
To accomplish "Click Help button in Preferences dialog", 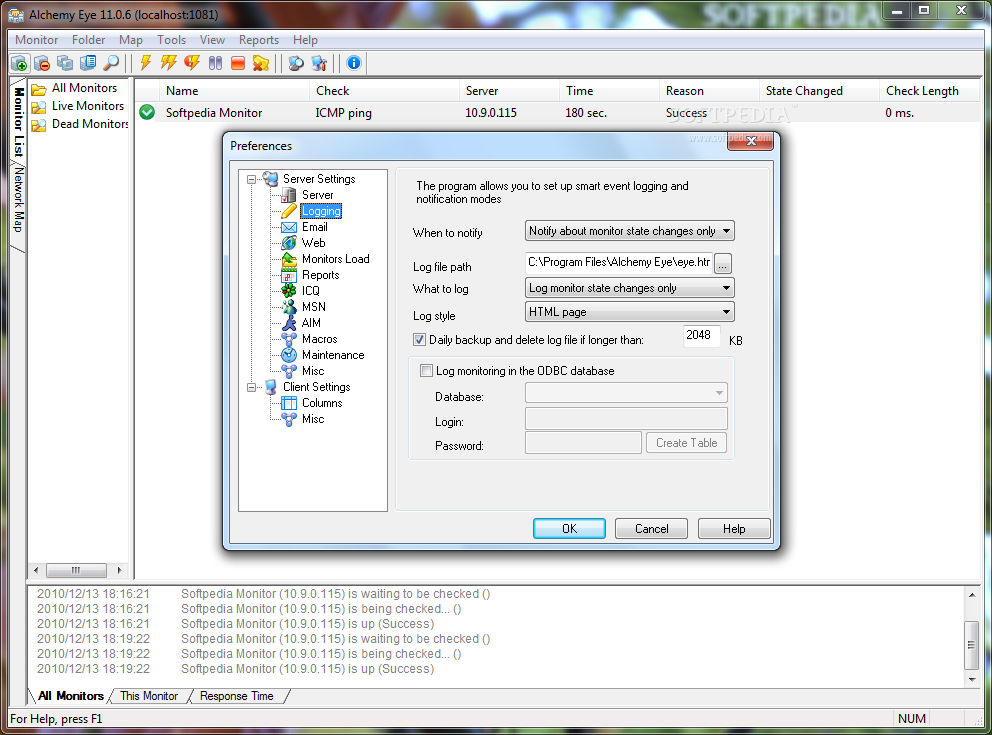I will (734, 529).
